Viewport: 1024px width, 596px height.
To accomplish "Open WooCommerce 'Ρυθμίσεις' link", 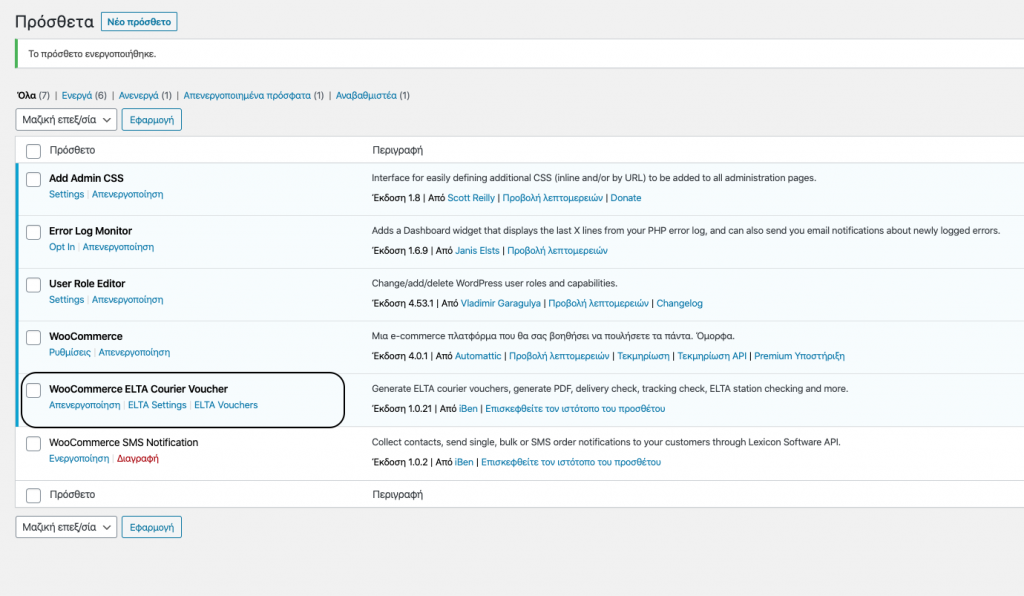I will [70, 352].
